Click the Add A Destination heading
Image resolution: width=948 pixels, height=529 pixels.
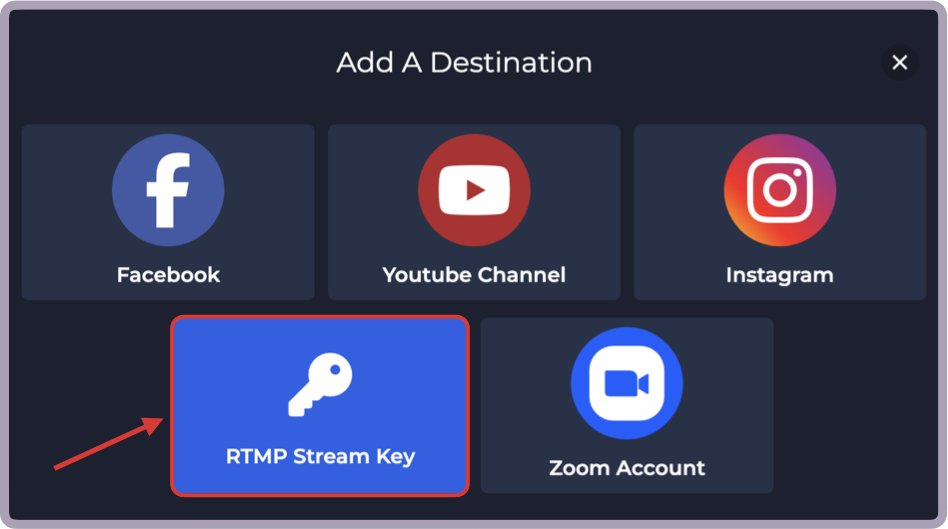pos(464,63)
